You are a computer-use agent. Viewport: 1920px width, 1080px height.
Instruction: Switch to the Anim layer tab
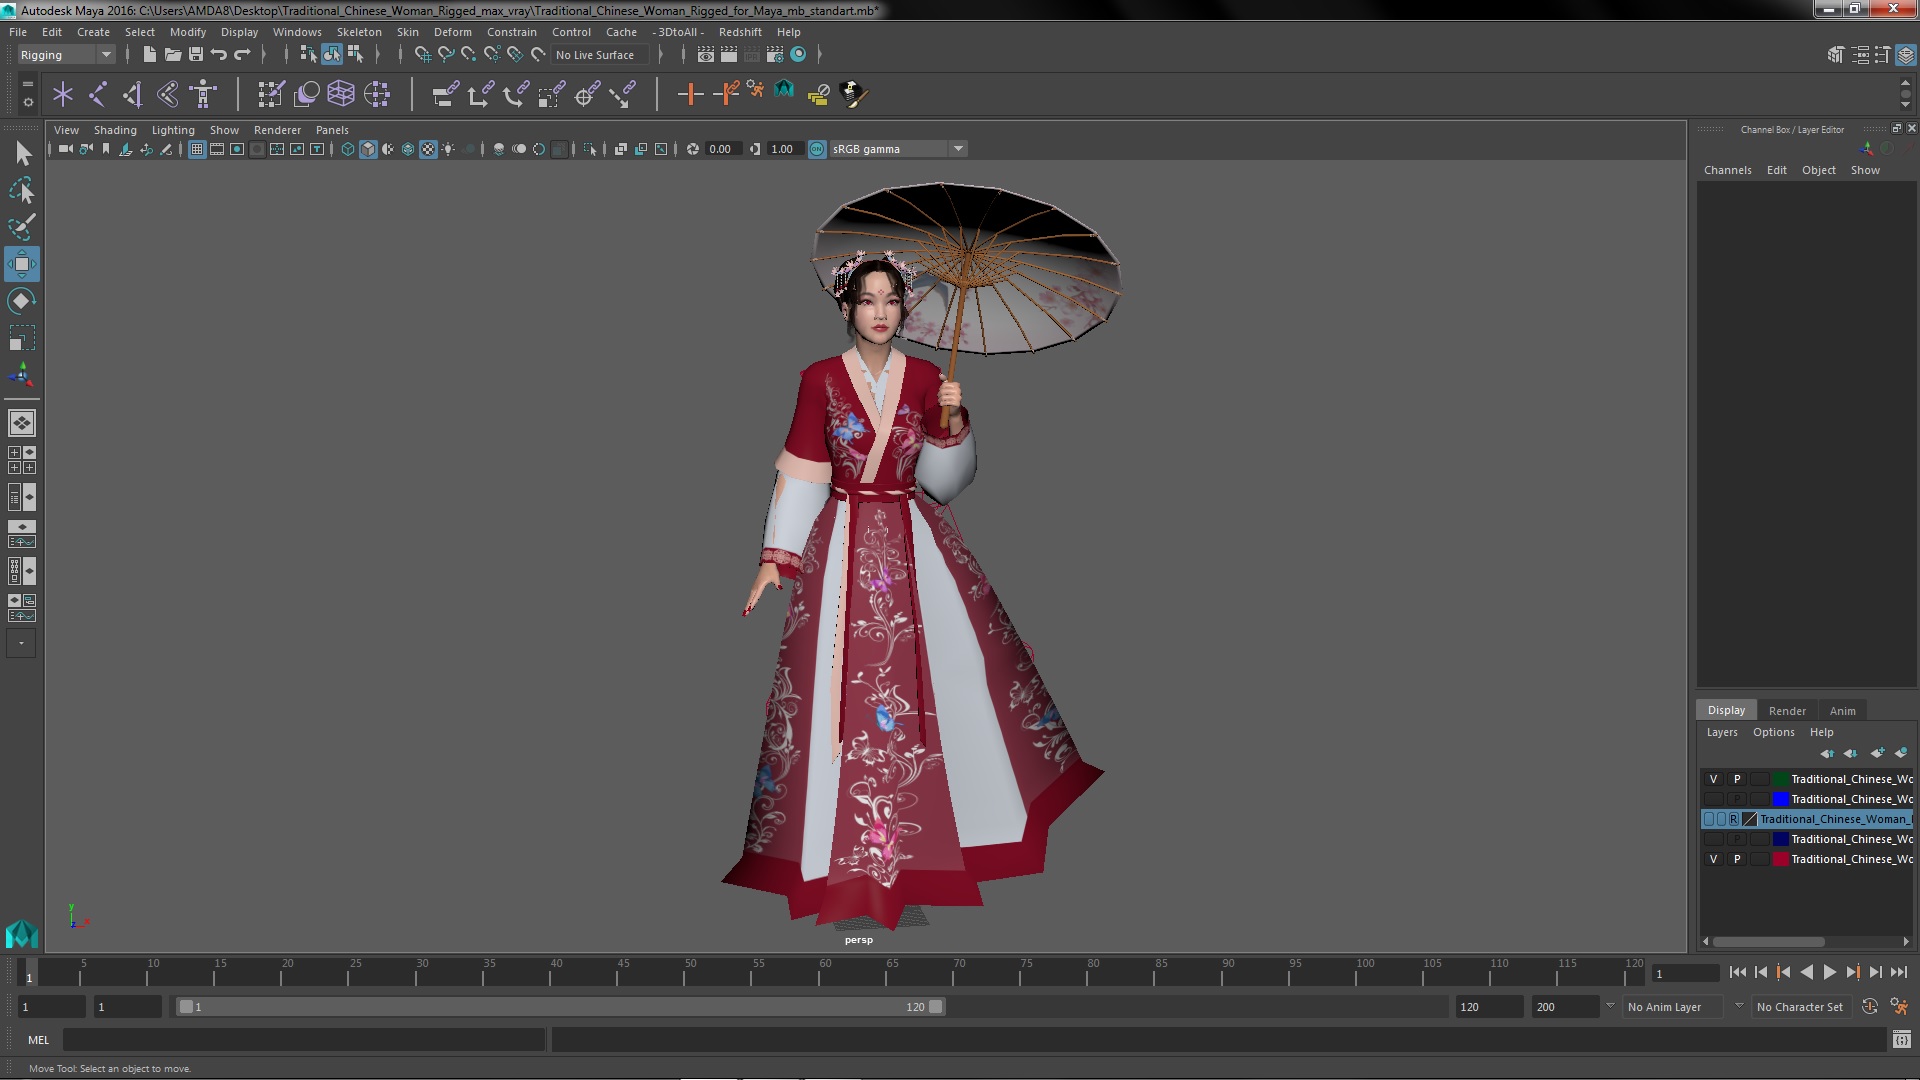tap(1842, 711)
